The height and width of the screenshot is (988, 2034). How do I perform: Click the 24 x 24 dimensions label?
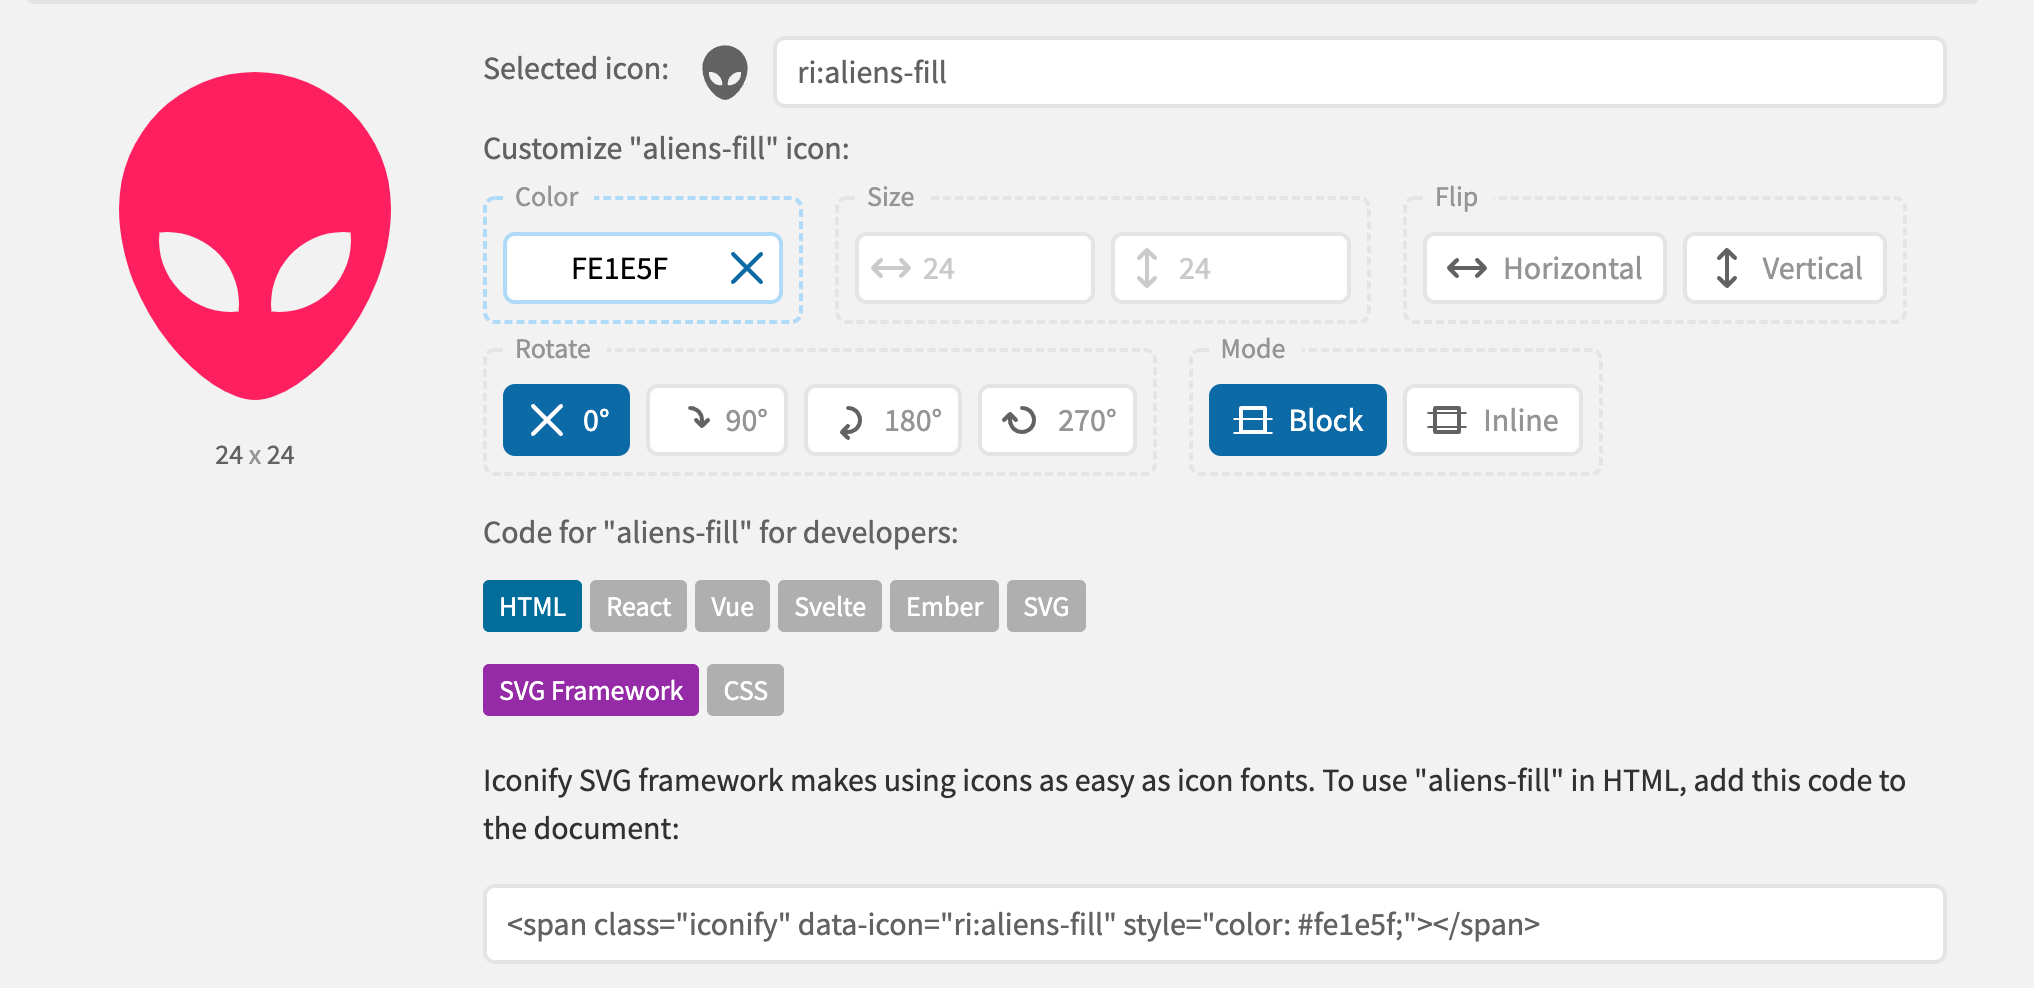pyautogui.click(x=255, y=455)
